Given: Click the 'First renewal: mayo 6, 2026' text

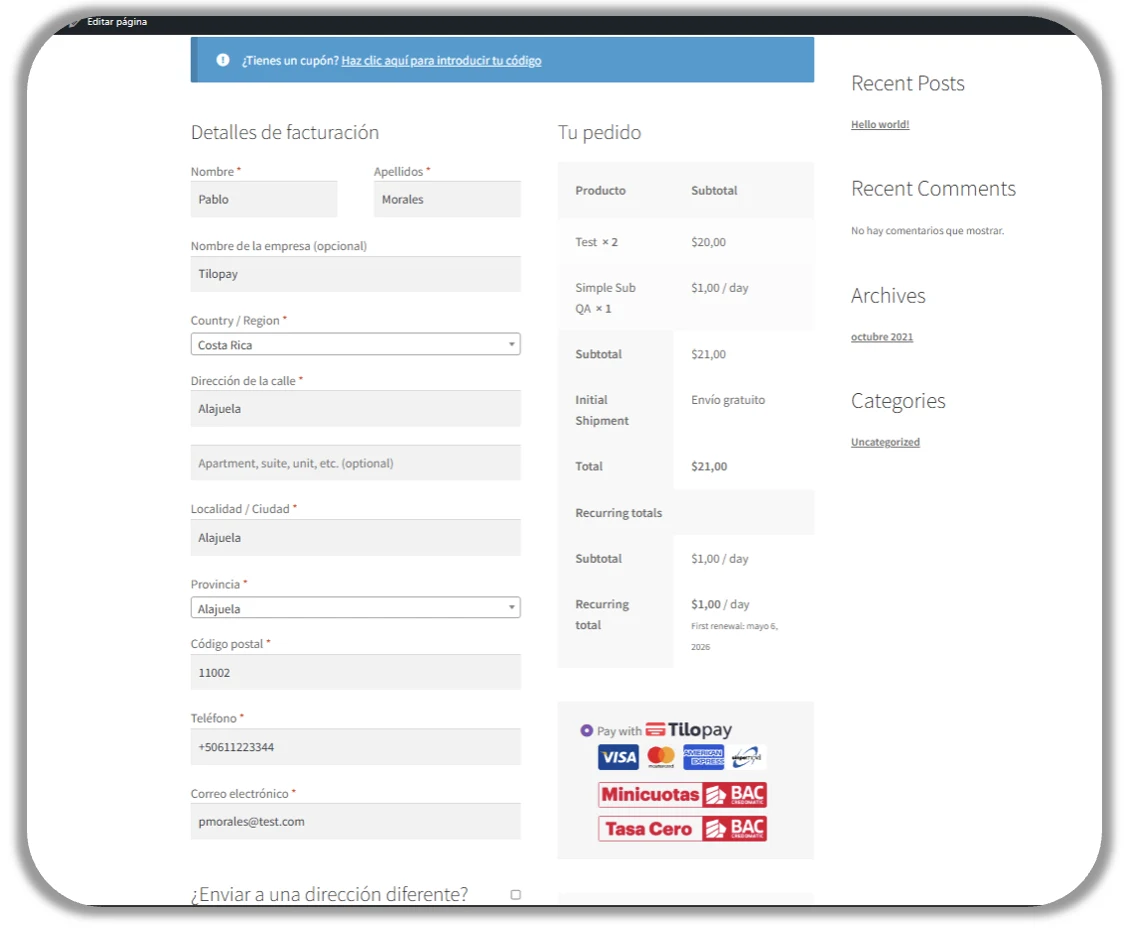Looking at the screenshot, I should pyautogui.click(x=734, y=636).
